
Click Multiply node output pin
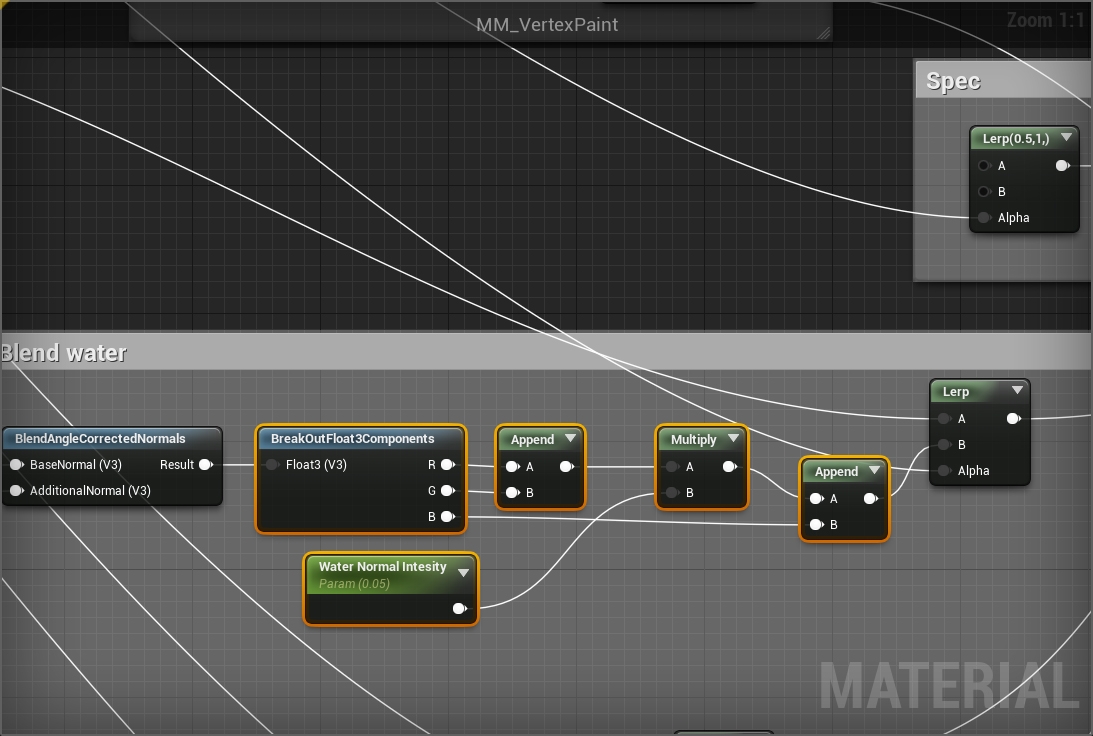pos(730,467)
